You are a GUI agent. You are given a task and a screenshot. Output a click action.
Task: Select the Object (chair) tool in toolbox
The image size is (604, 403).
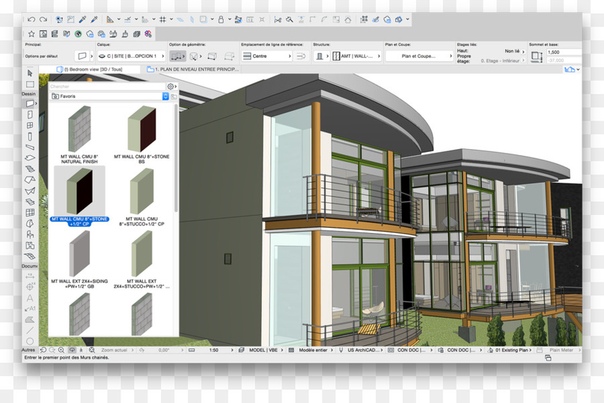tap(30, 234)
